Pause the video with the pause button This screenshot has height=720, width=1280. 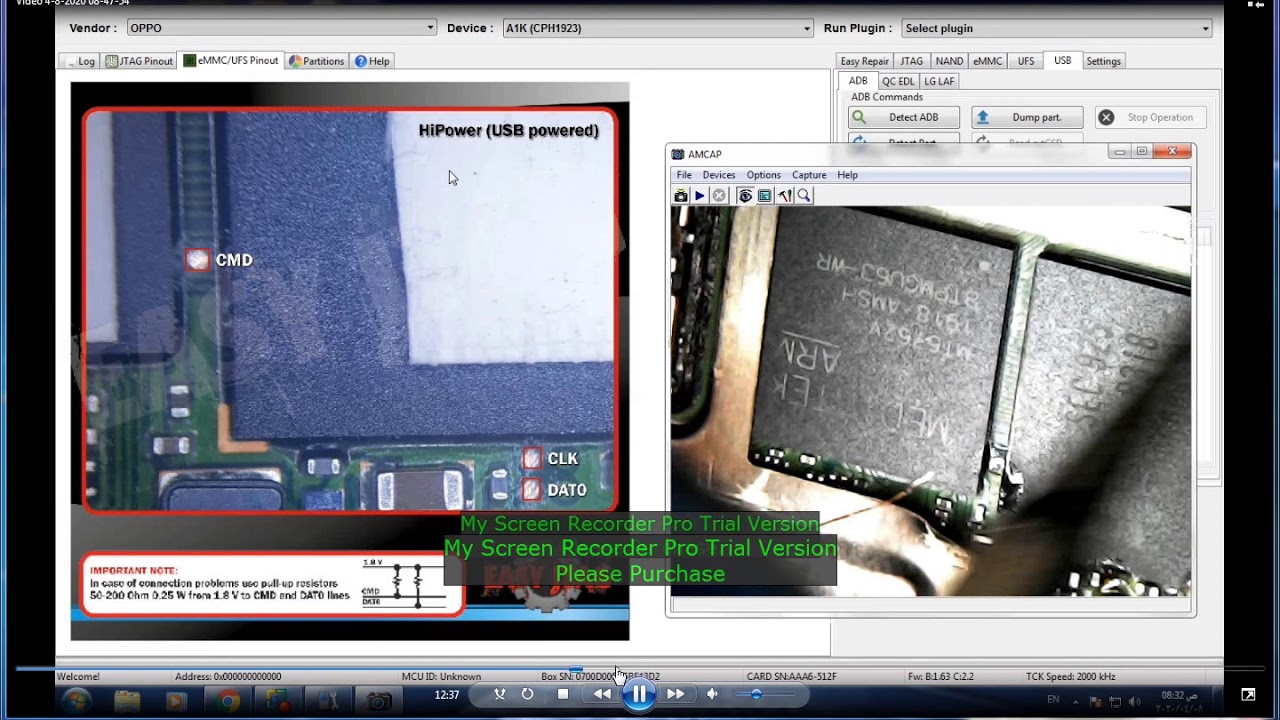(x=639, y=694)
